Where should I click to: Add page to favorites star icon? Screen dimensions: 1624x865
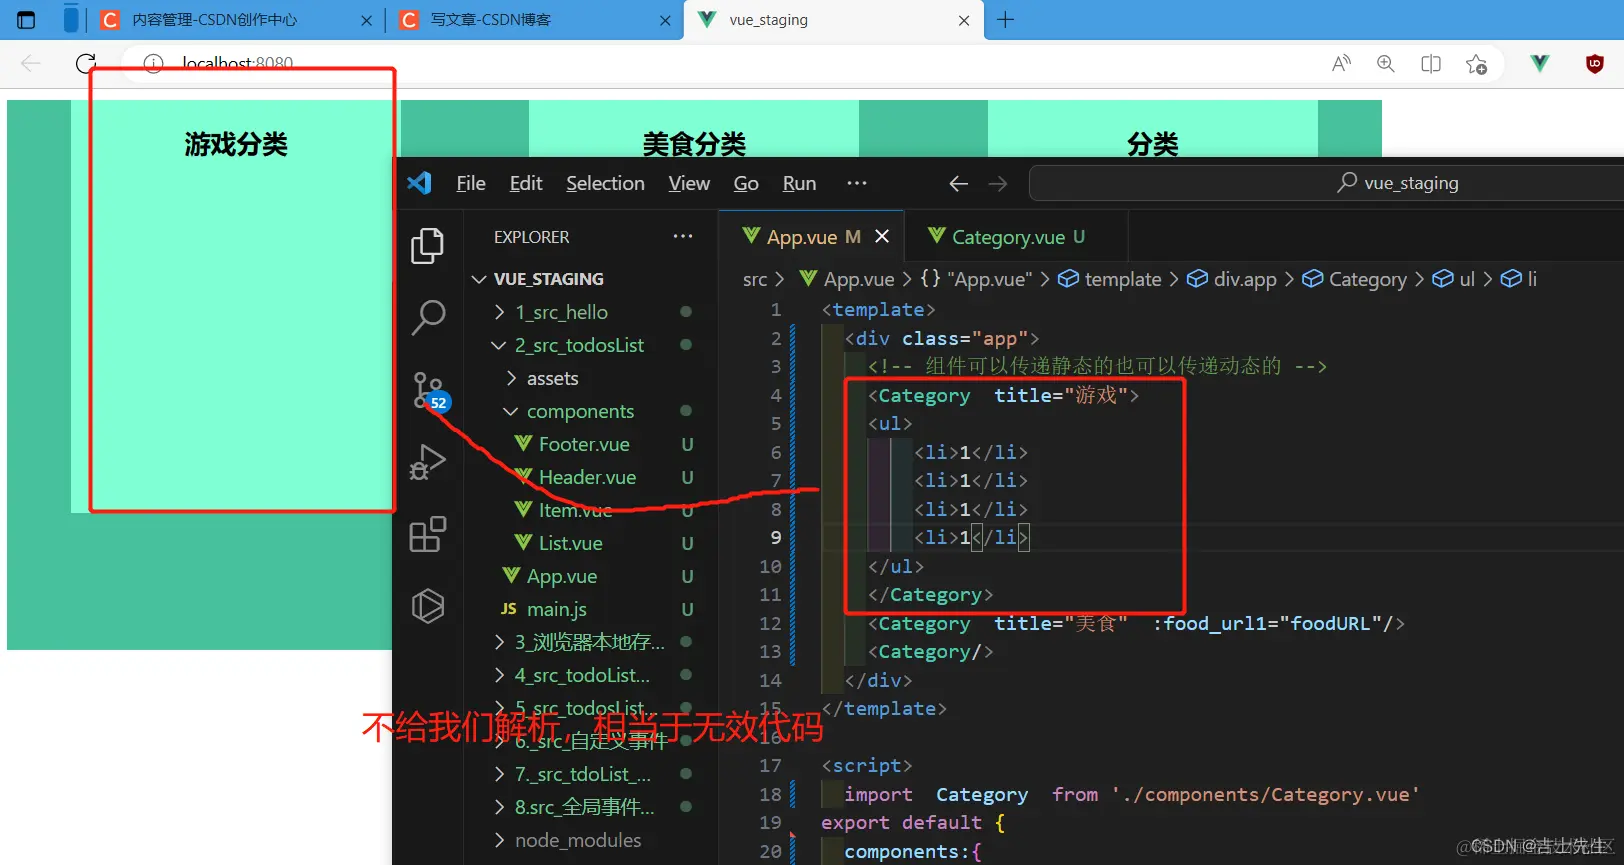1476,64
